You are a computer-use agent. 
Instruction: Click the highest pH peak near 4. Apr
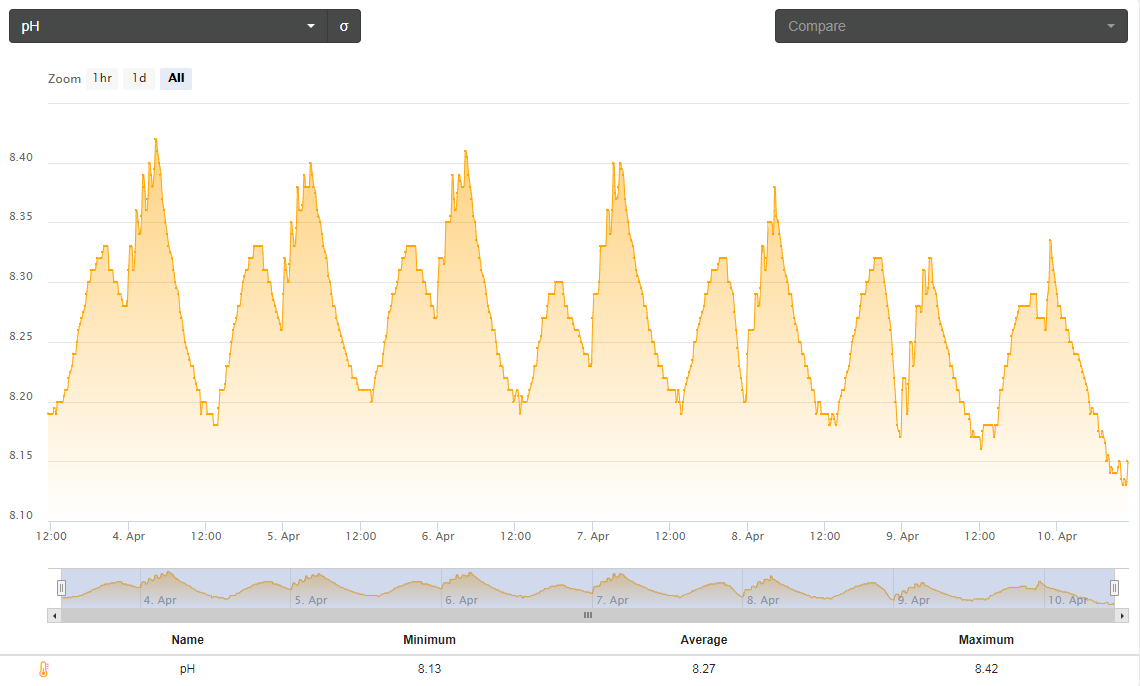(156, 140)
